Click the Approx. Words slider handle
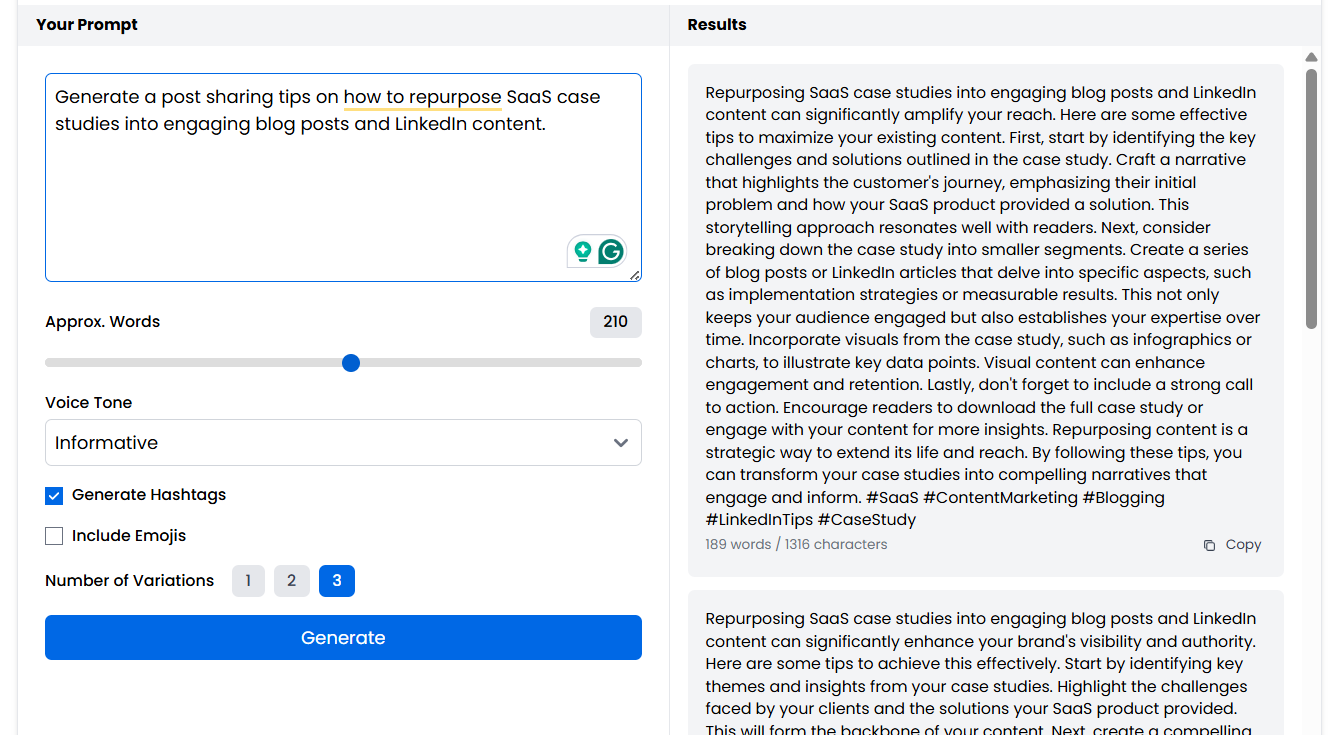The width and height of the screenshot is (1336, 735). (x=351, y=363)
